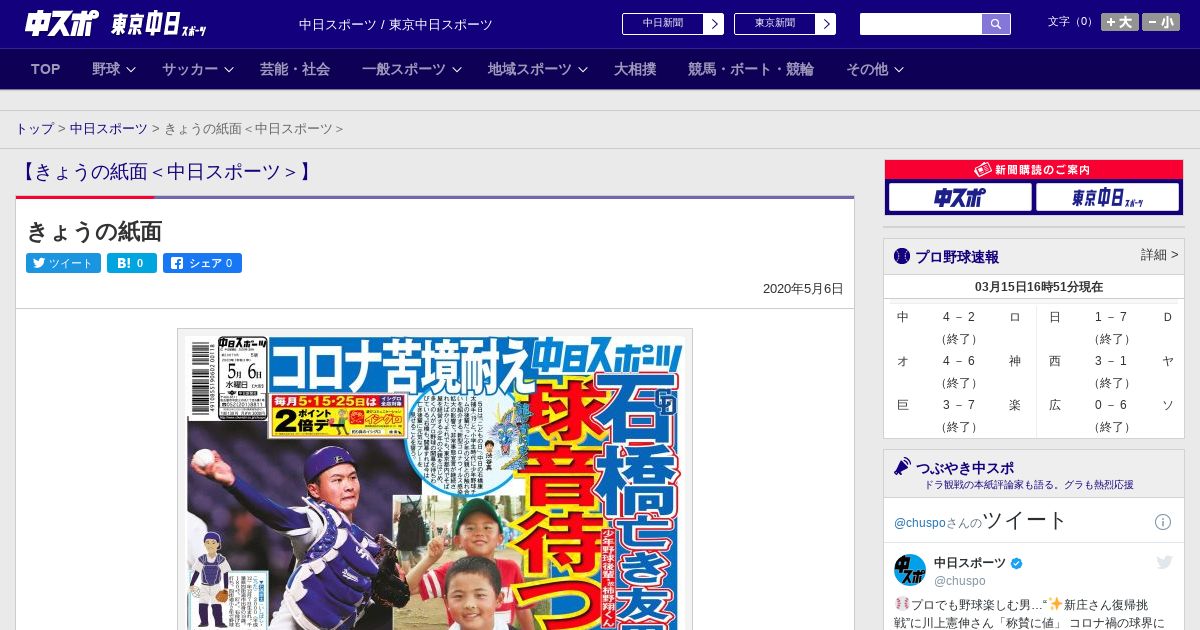Open the newspaper front page image
The height and width of the screenshot is (630, 1200).
coord(435,480)
